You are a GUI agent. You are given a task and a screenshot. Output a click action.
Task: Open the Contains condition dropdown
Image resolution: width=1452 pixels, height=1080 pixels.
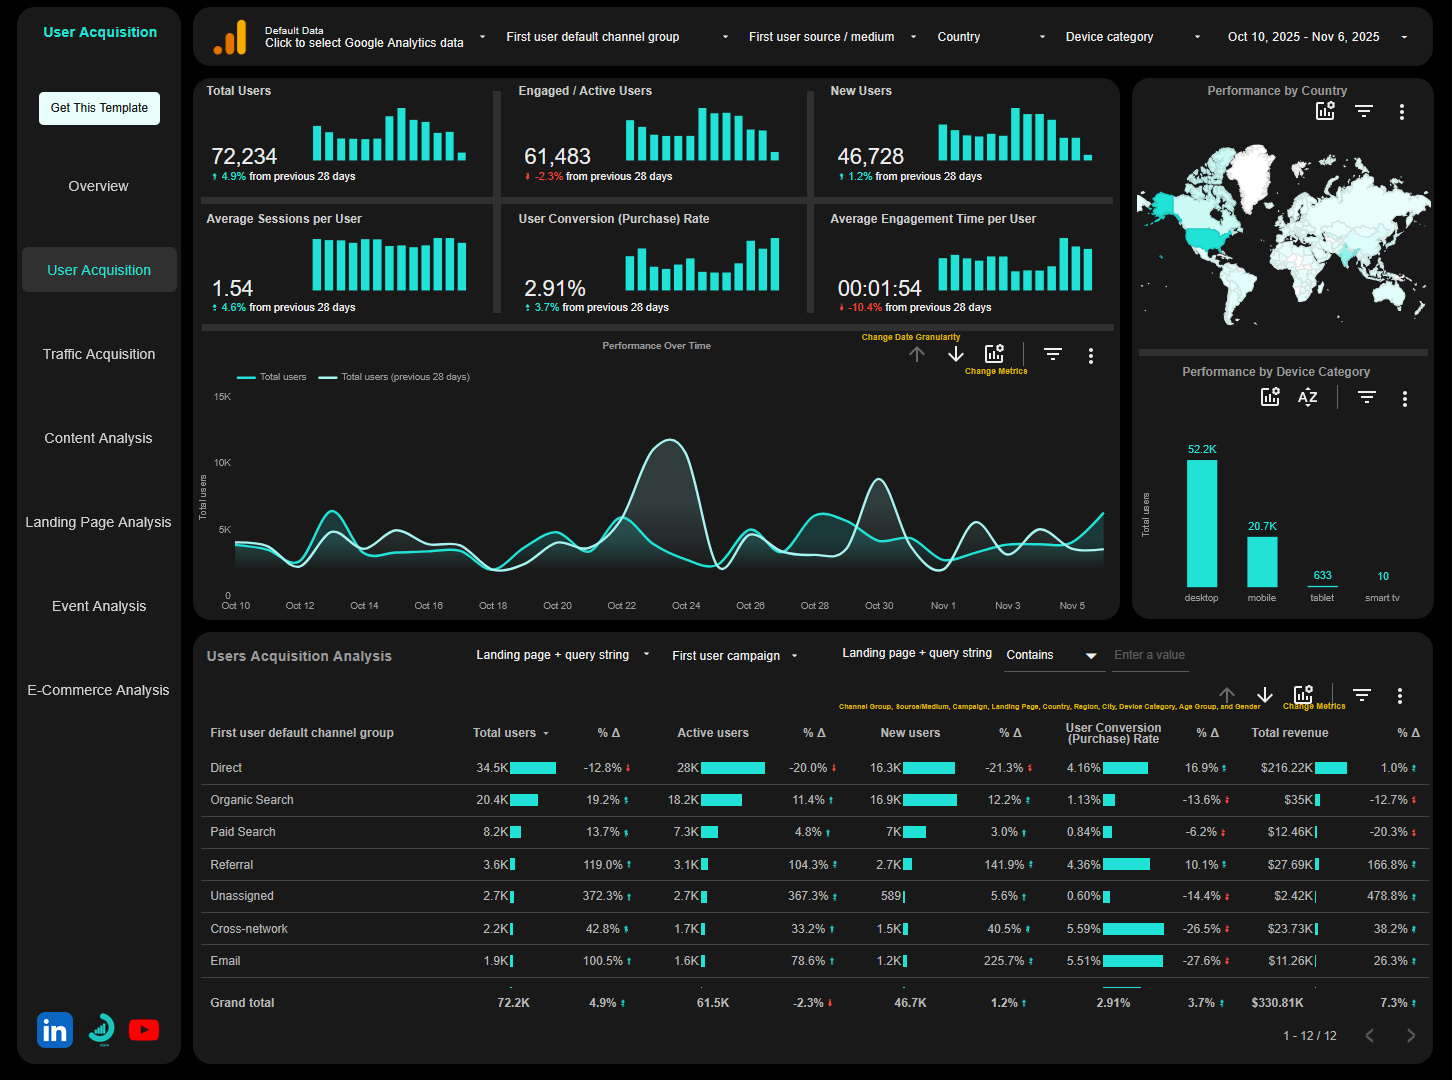tap(1054, 655)
